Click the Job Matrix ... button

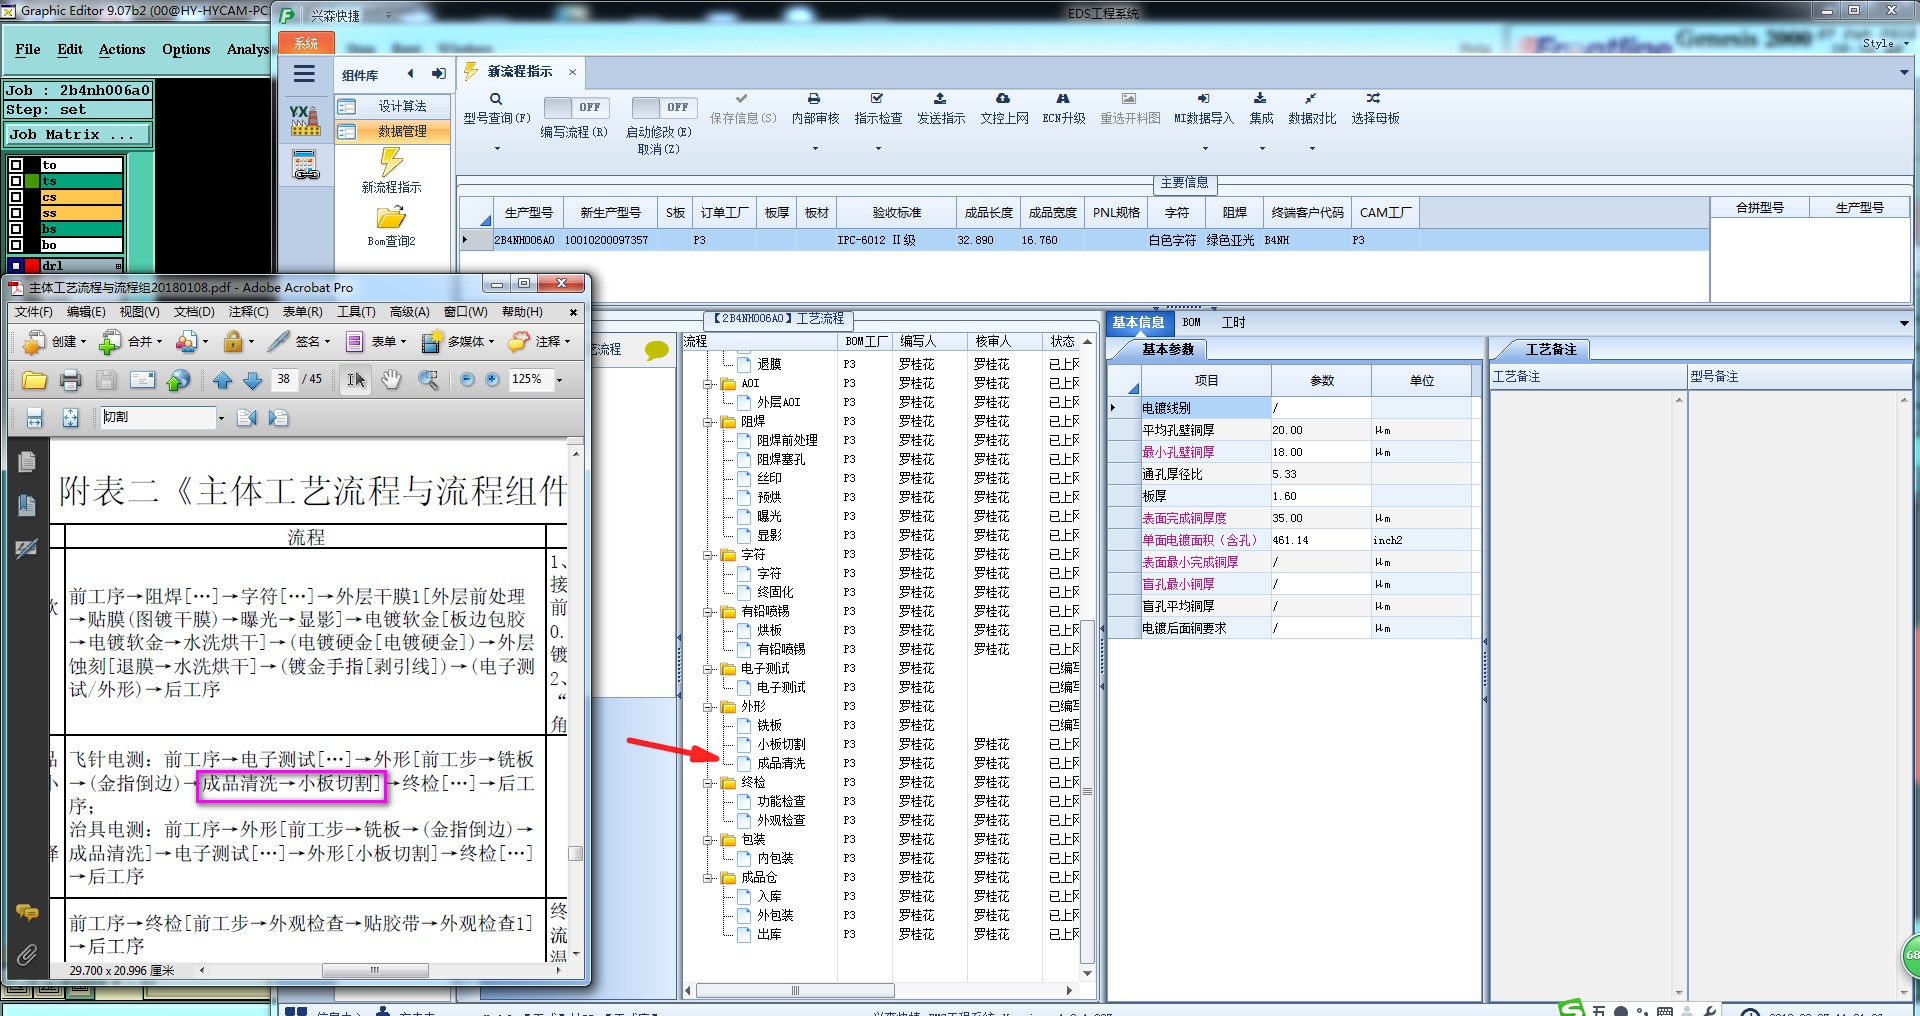point(78,134)
